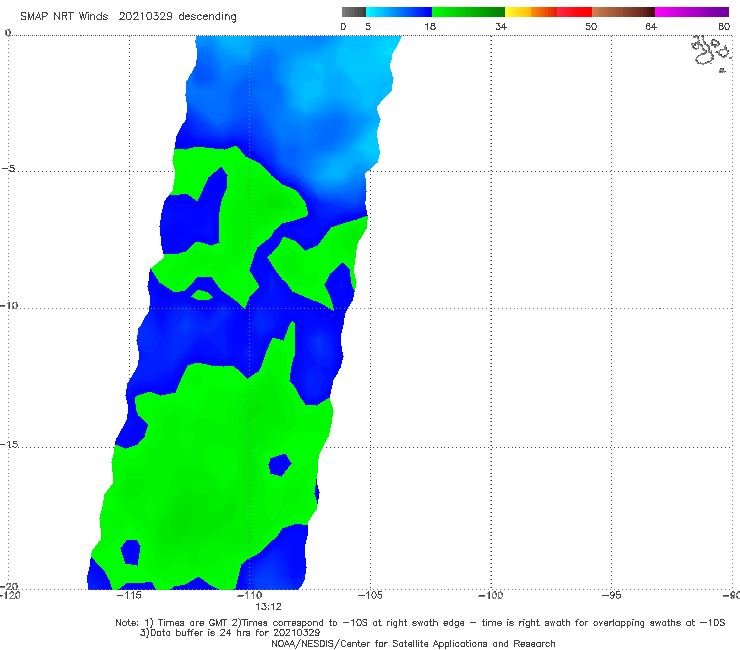Screen dimensions: 740x650
Task: Click the color bar label '64'
Action: pos(651,26)
